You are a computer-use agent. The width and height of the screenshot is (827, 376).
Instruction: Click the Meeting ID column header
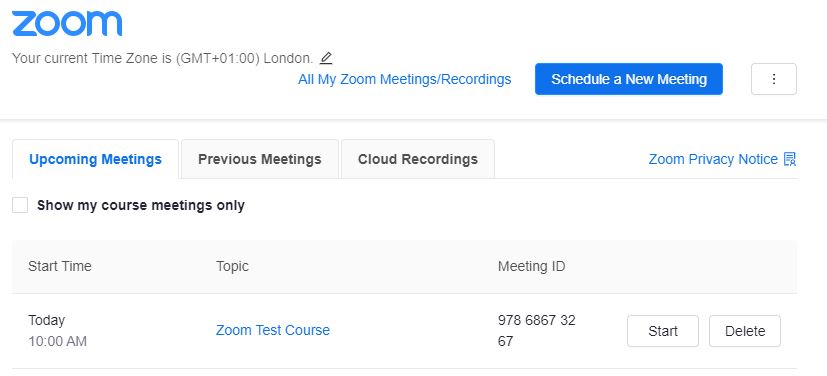click(x=531, y=266)
